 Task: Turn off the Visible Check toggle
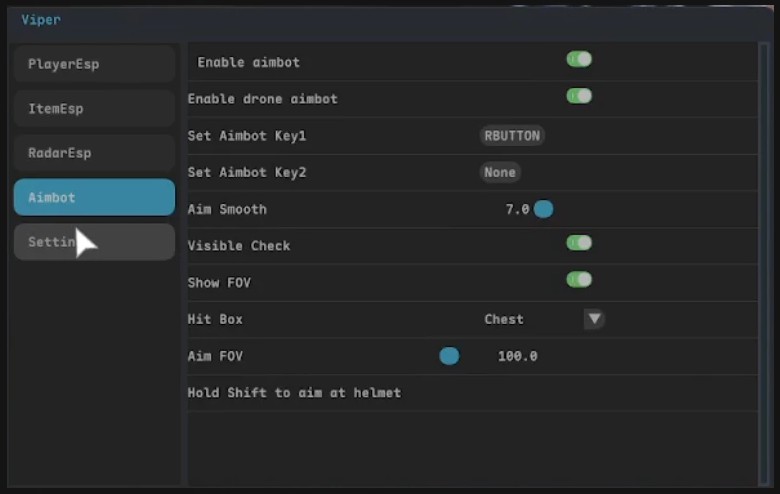pos(579,243)
